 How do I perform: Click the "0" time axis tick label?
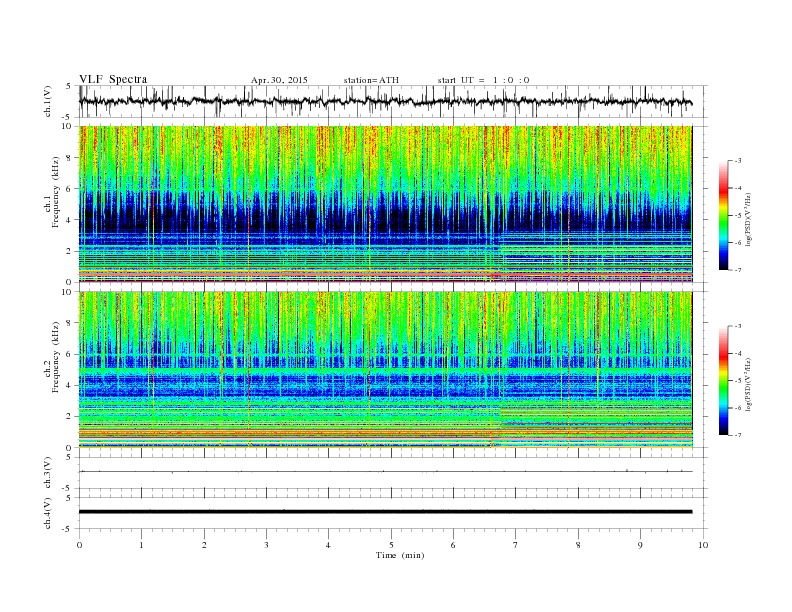(79, 545)
